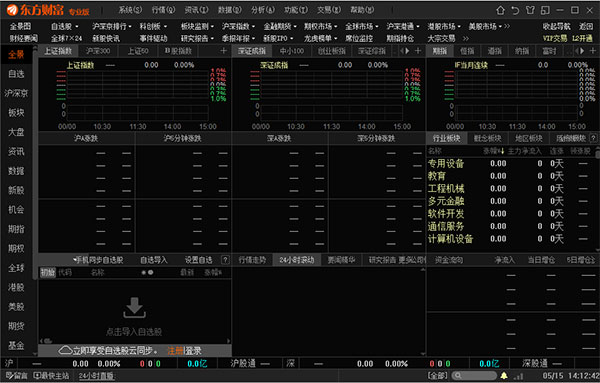Open the 行情(Q) menu
This screenshot has height=383, width=600.
pos(163,10)
